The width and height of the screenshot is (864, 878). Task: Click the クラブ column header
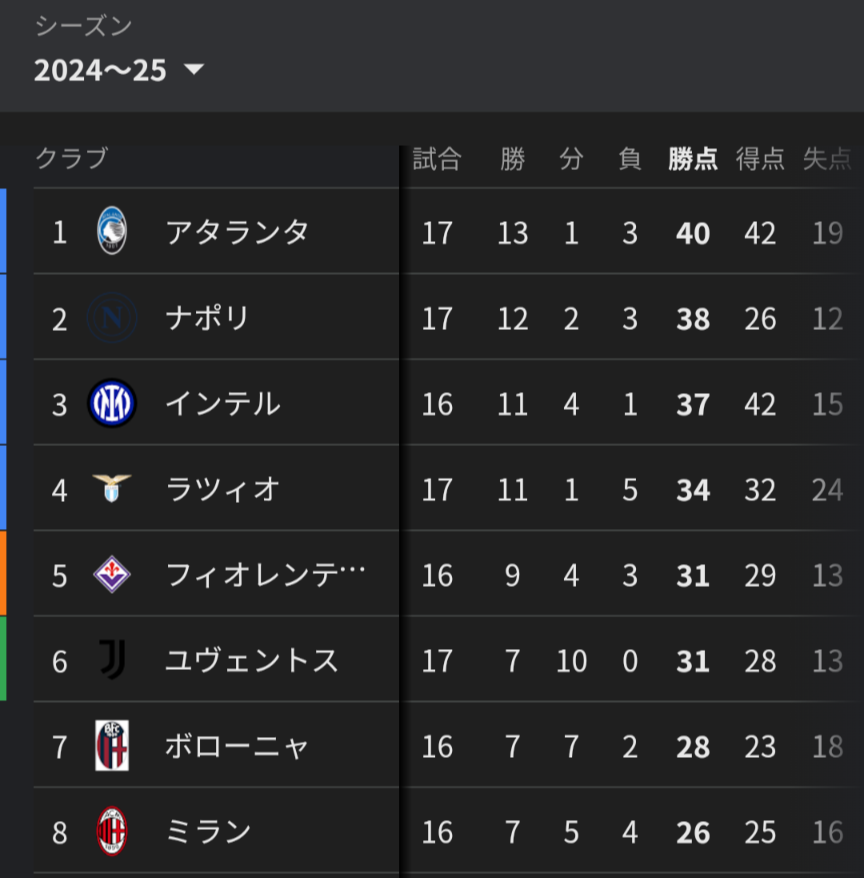pyautogui.click(x=71, y=159)
